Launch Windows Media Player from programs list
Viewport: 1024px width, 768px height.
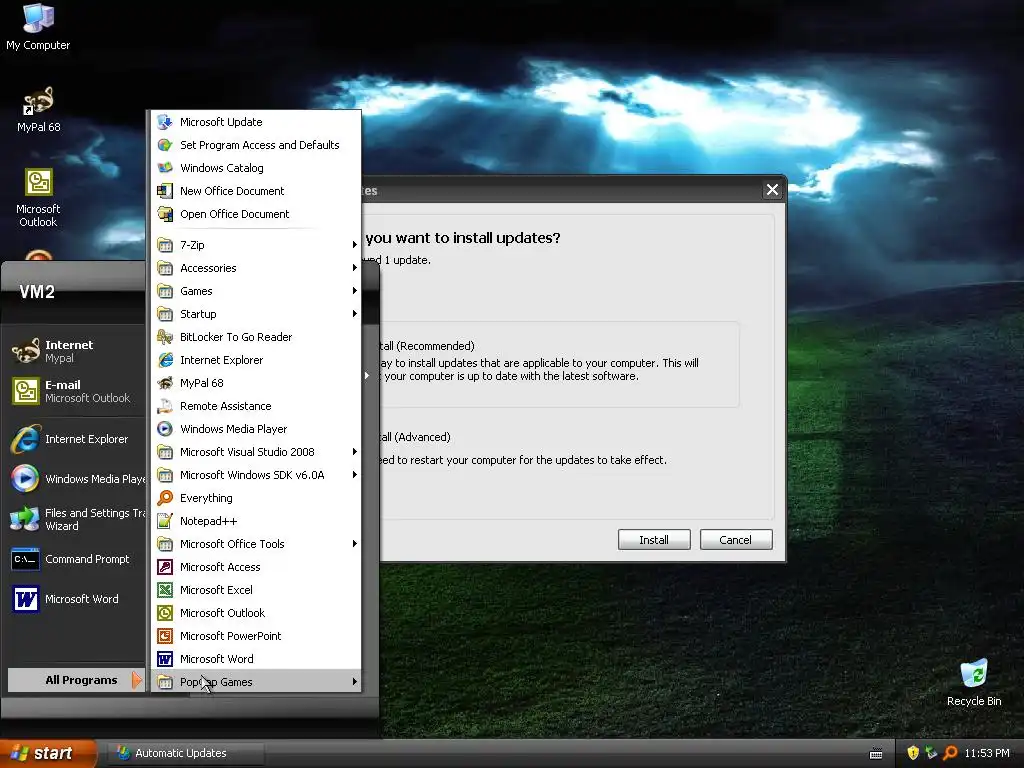pyautogui.click(x=255, y=429)
